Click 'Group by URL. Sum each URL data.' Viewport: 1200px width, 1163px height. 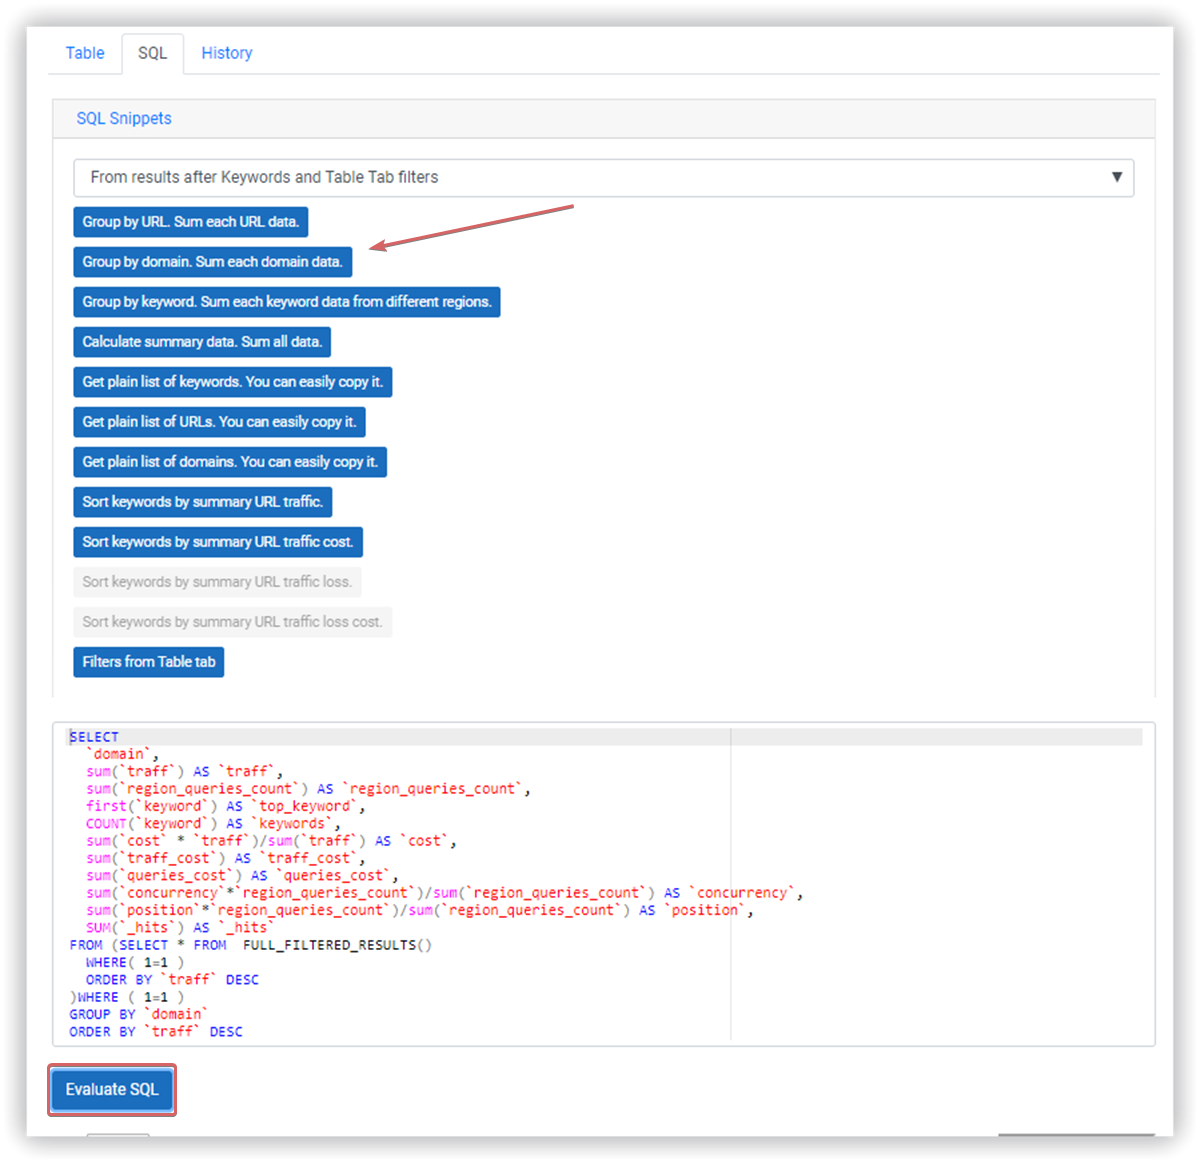coord(191,222)
